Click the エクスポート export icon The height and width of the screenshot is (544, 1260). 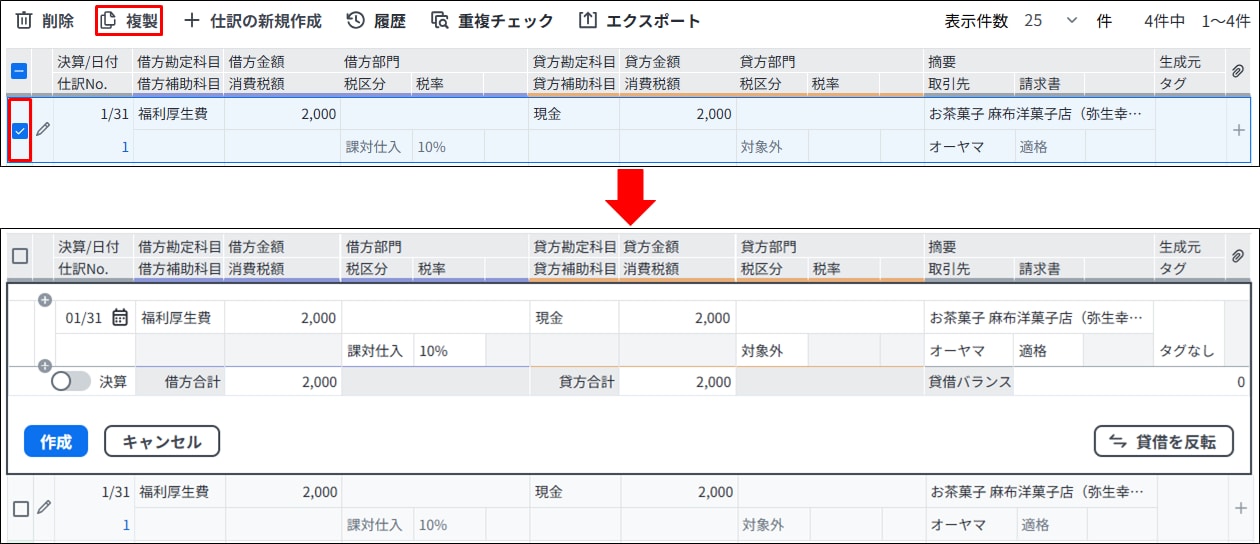click(588, 21)
